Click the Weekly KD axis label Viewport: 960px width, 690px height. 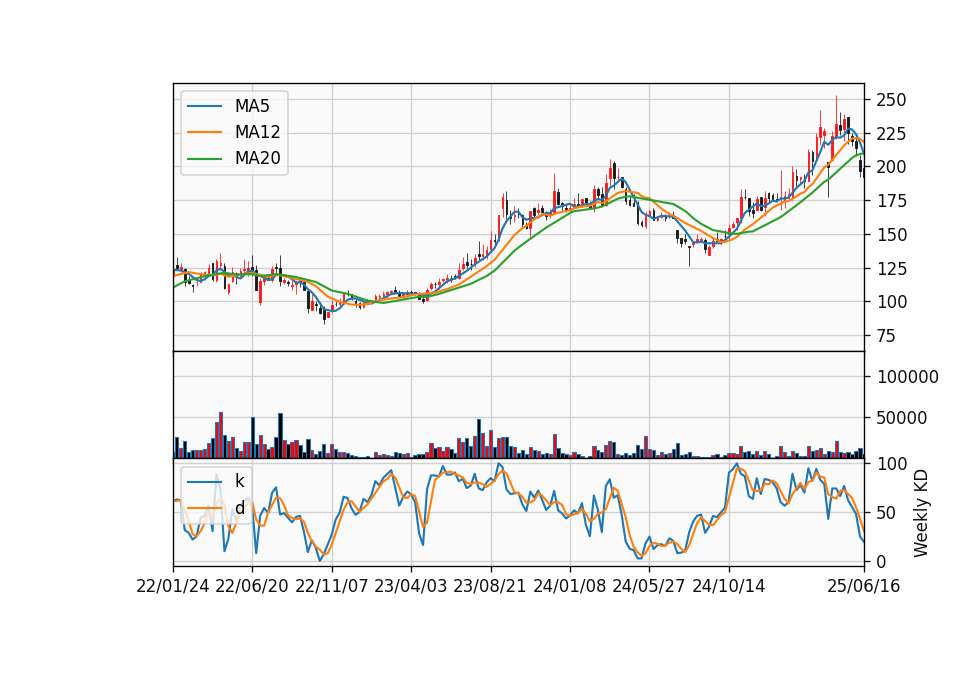point(921,513)
